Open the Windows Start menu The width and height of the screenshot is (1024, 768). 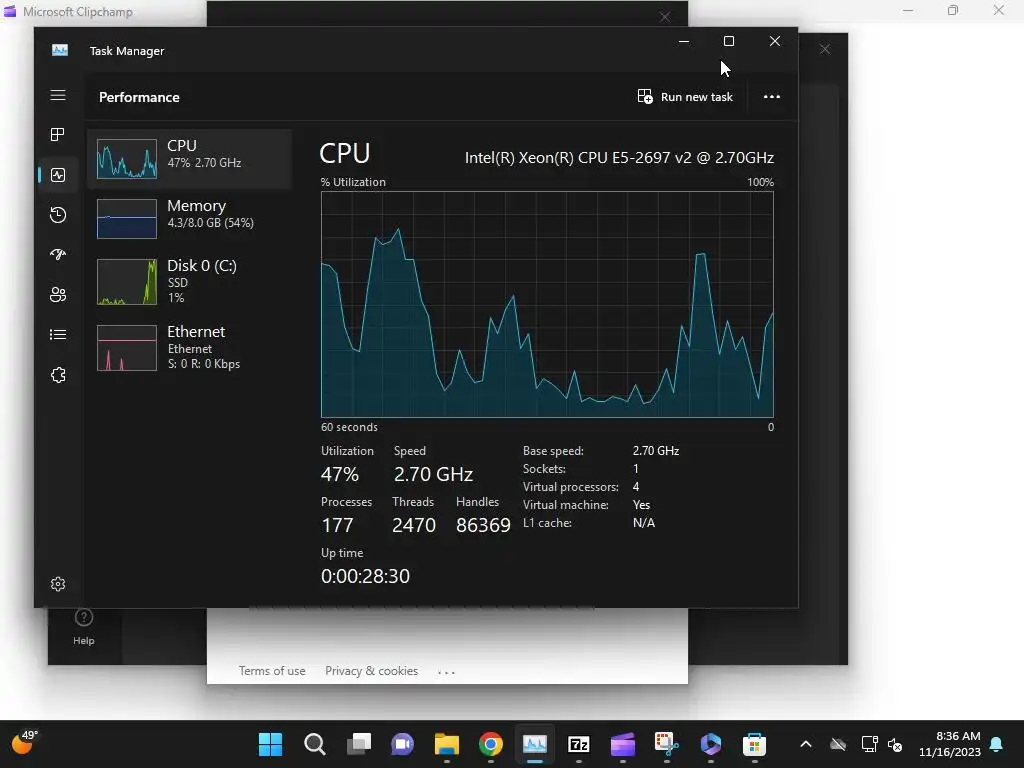[270, 744]
